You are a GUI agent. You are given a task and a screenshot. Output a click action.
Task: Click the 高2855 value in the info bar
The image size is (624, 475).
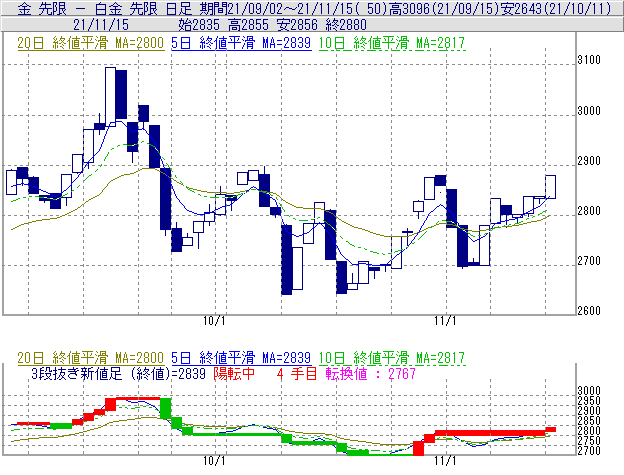[248, 25]
